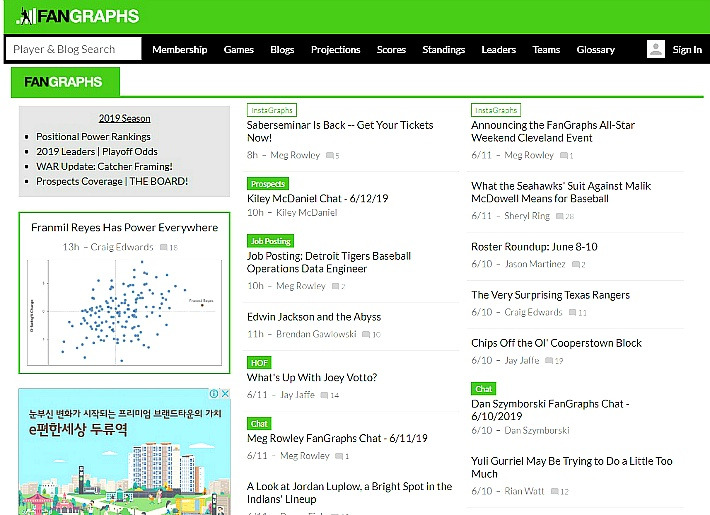Click comment icon on Detroit Tigers job posting

pyautogui.click(x=336, y=286)
